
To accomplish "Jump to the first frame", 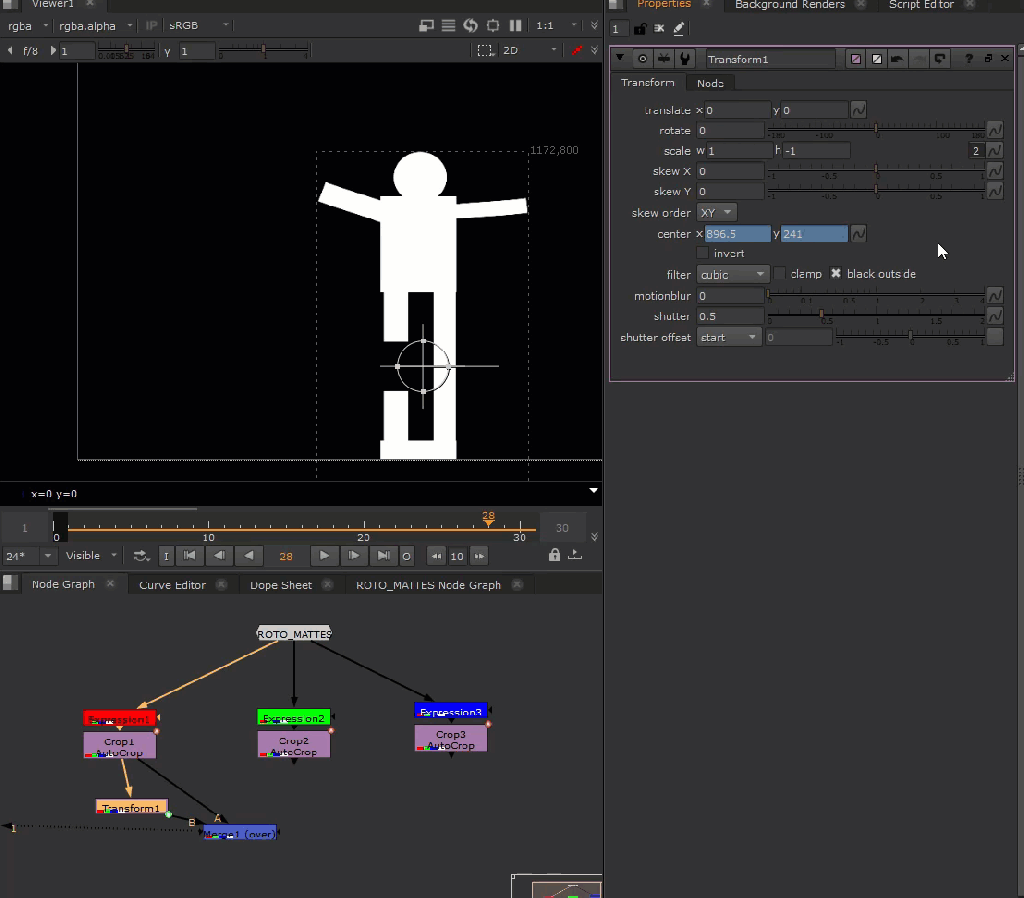I will click(188, 556).
